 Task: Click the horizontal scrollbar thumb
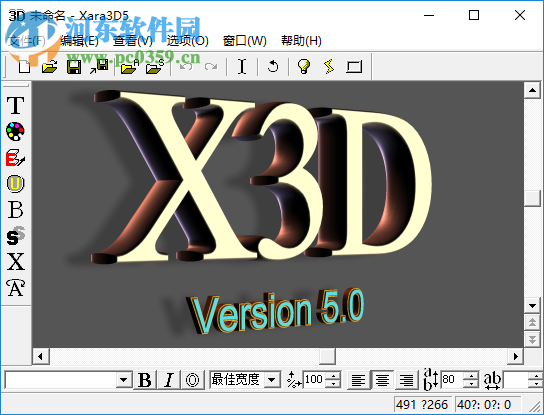327,356
